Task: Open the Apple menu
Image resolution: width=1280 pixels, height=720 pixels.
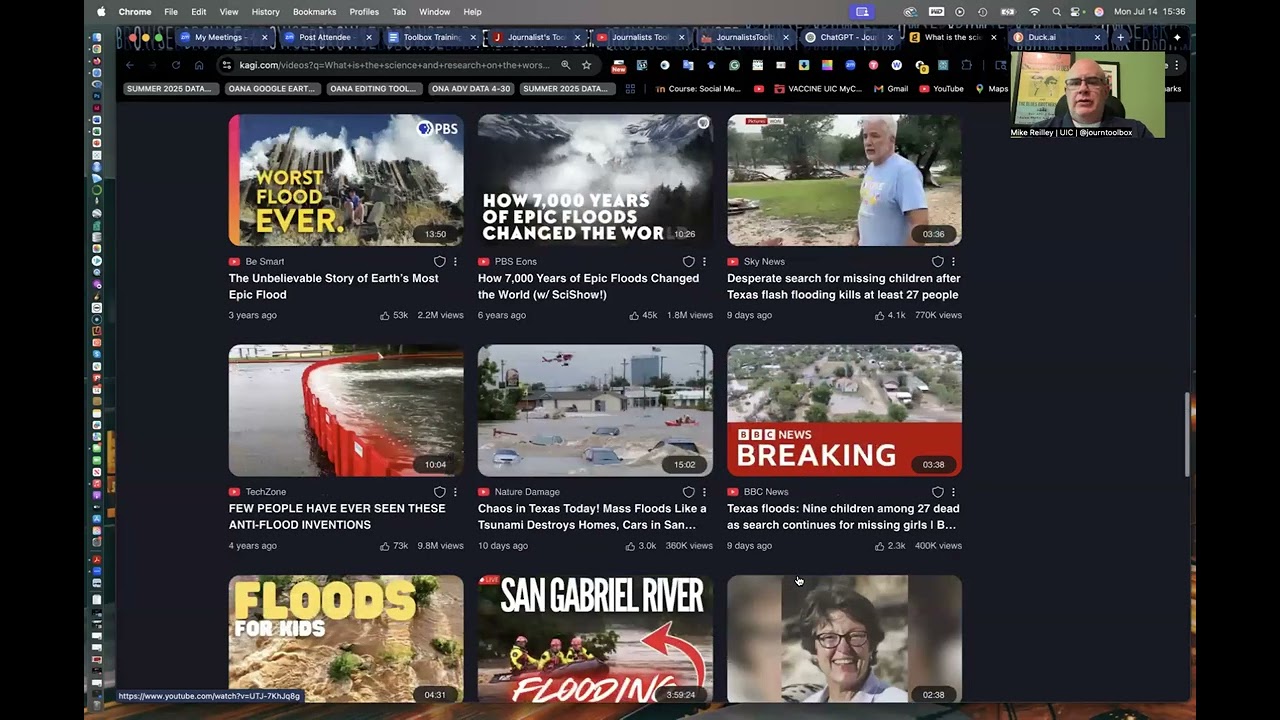Action: pos(101,12)
